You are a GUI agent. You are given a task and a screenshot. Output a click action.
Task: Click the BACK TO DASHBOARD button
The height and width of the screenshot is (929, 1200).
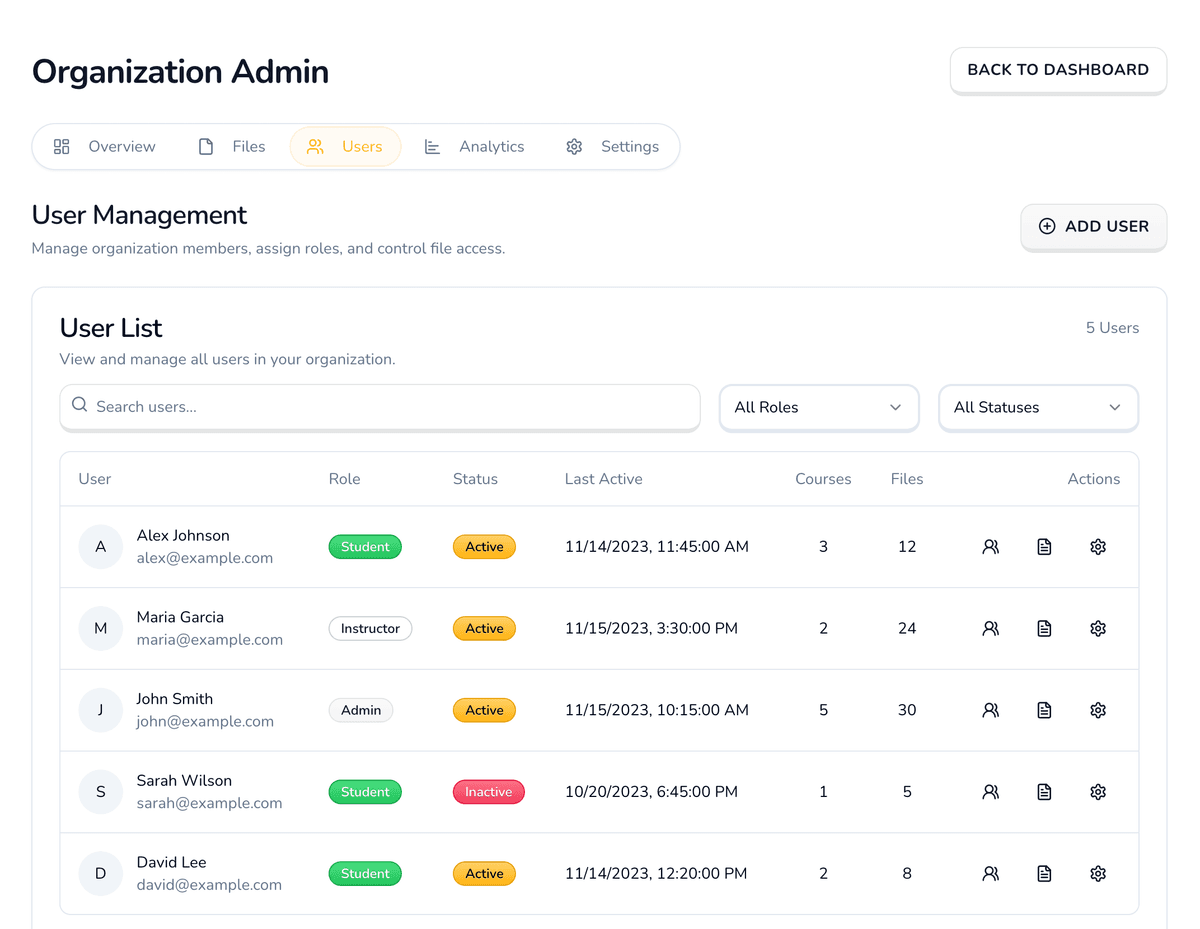[x=1057, y=70]
